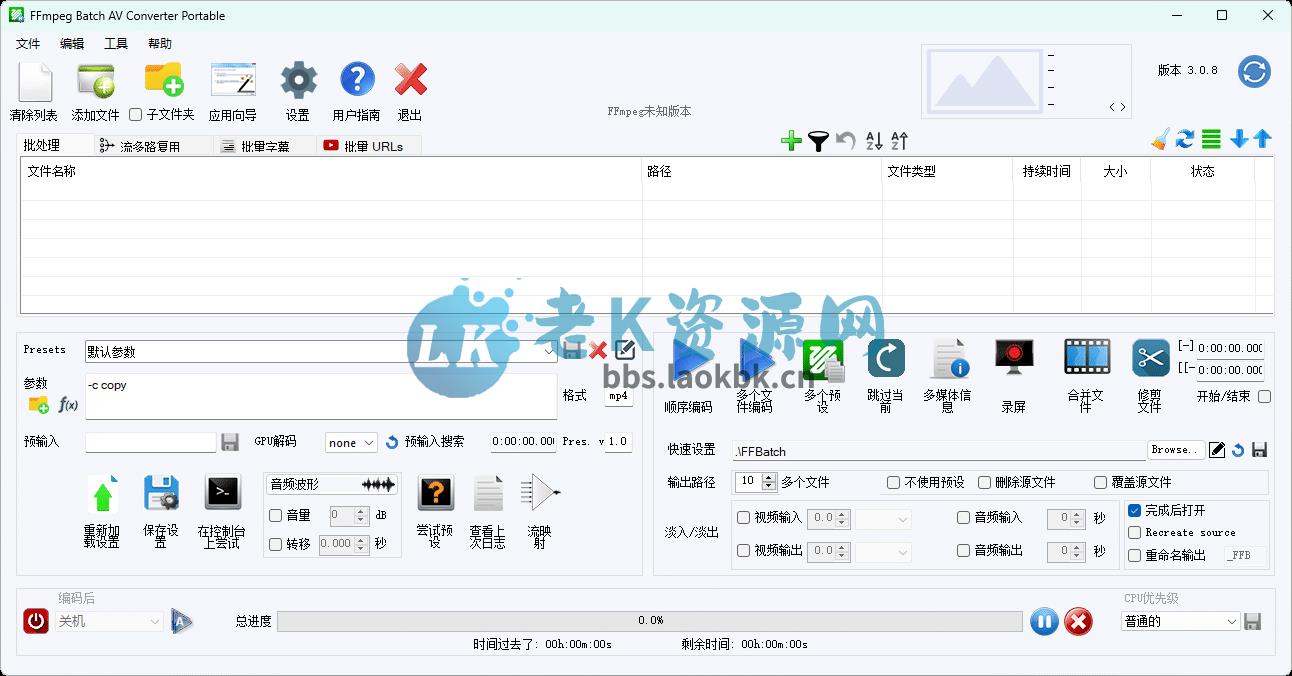Edit preset with pencil icon

(x=625, y=350)
